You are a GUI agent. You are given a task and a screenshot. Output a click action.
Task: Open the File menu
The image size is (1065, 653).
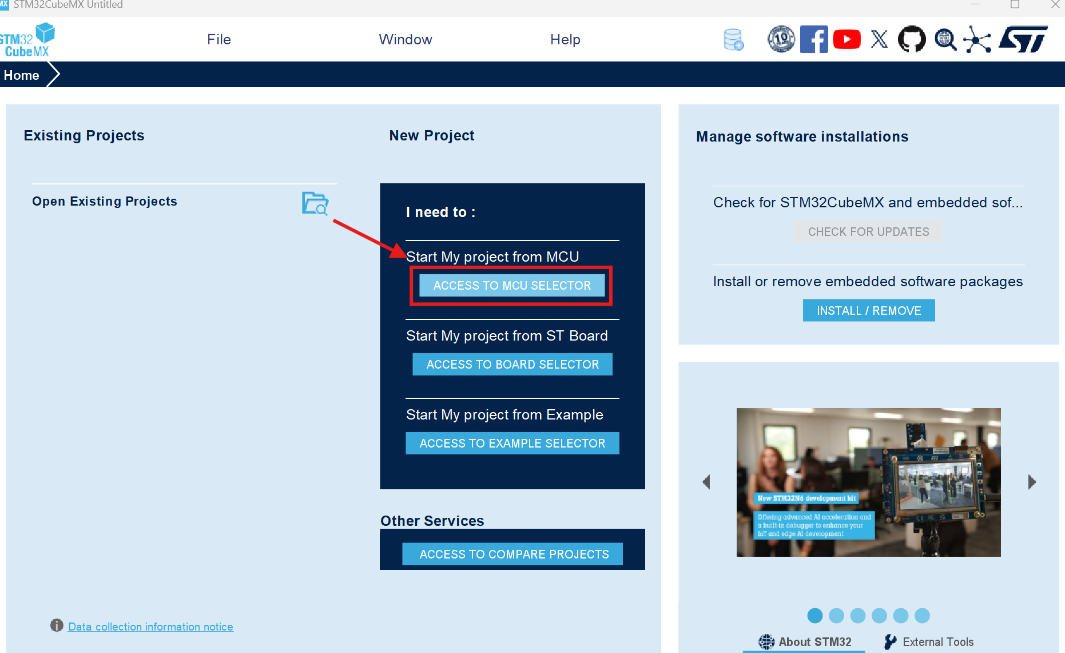219,39
